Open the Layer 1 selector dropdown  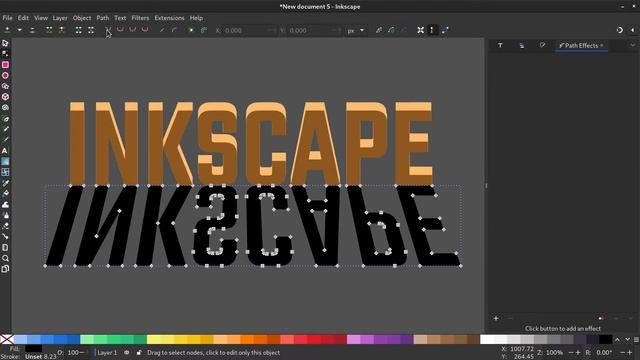coord(107,352)
